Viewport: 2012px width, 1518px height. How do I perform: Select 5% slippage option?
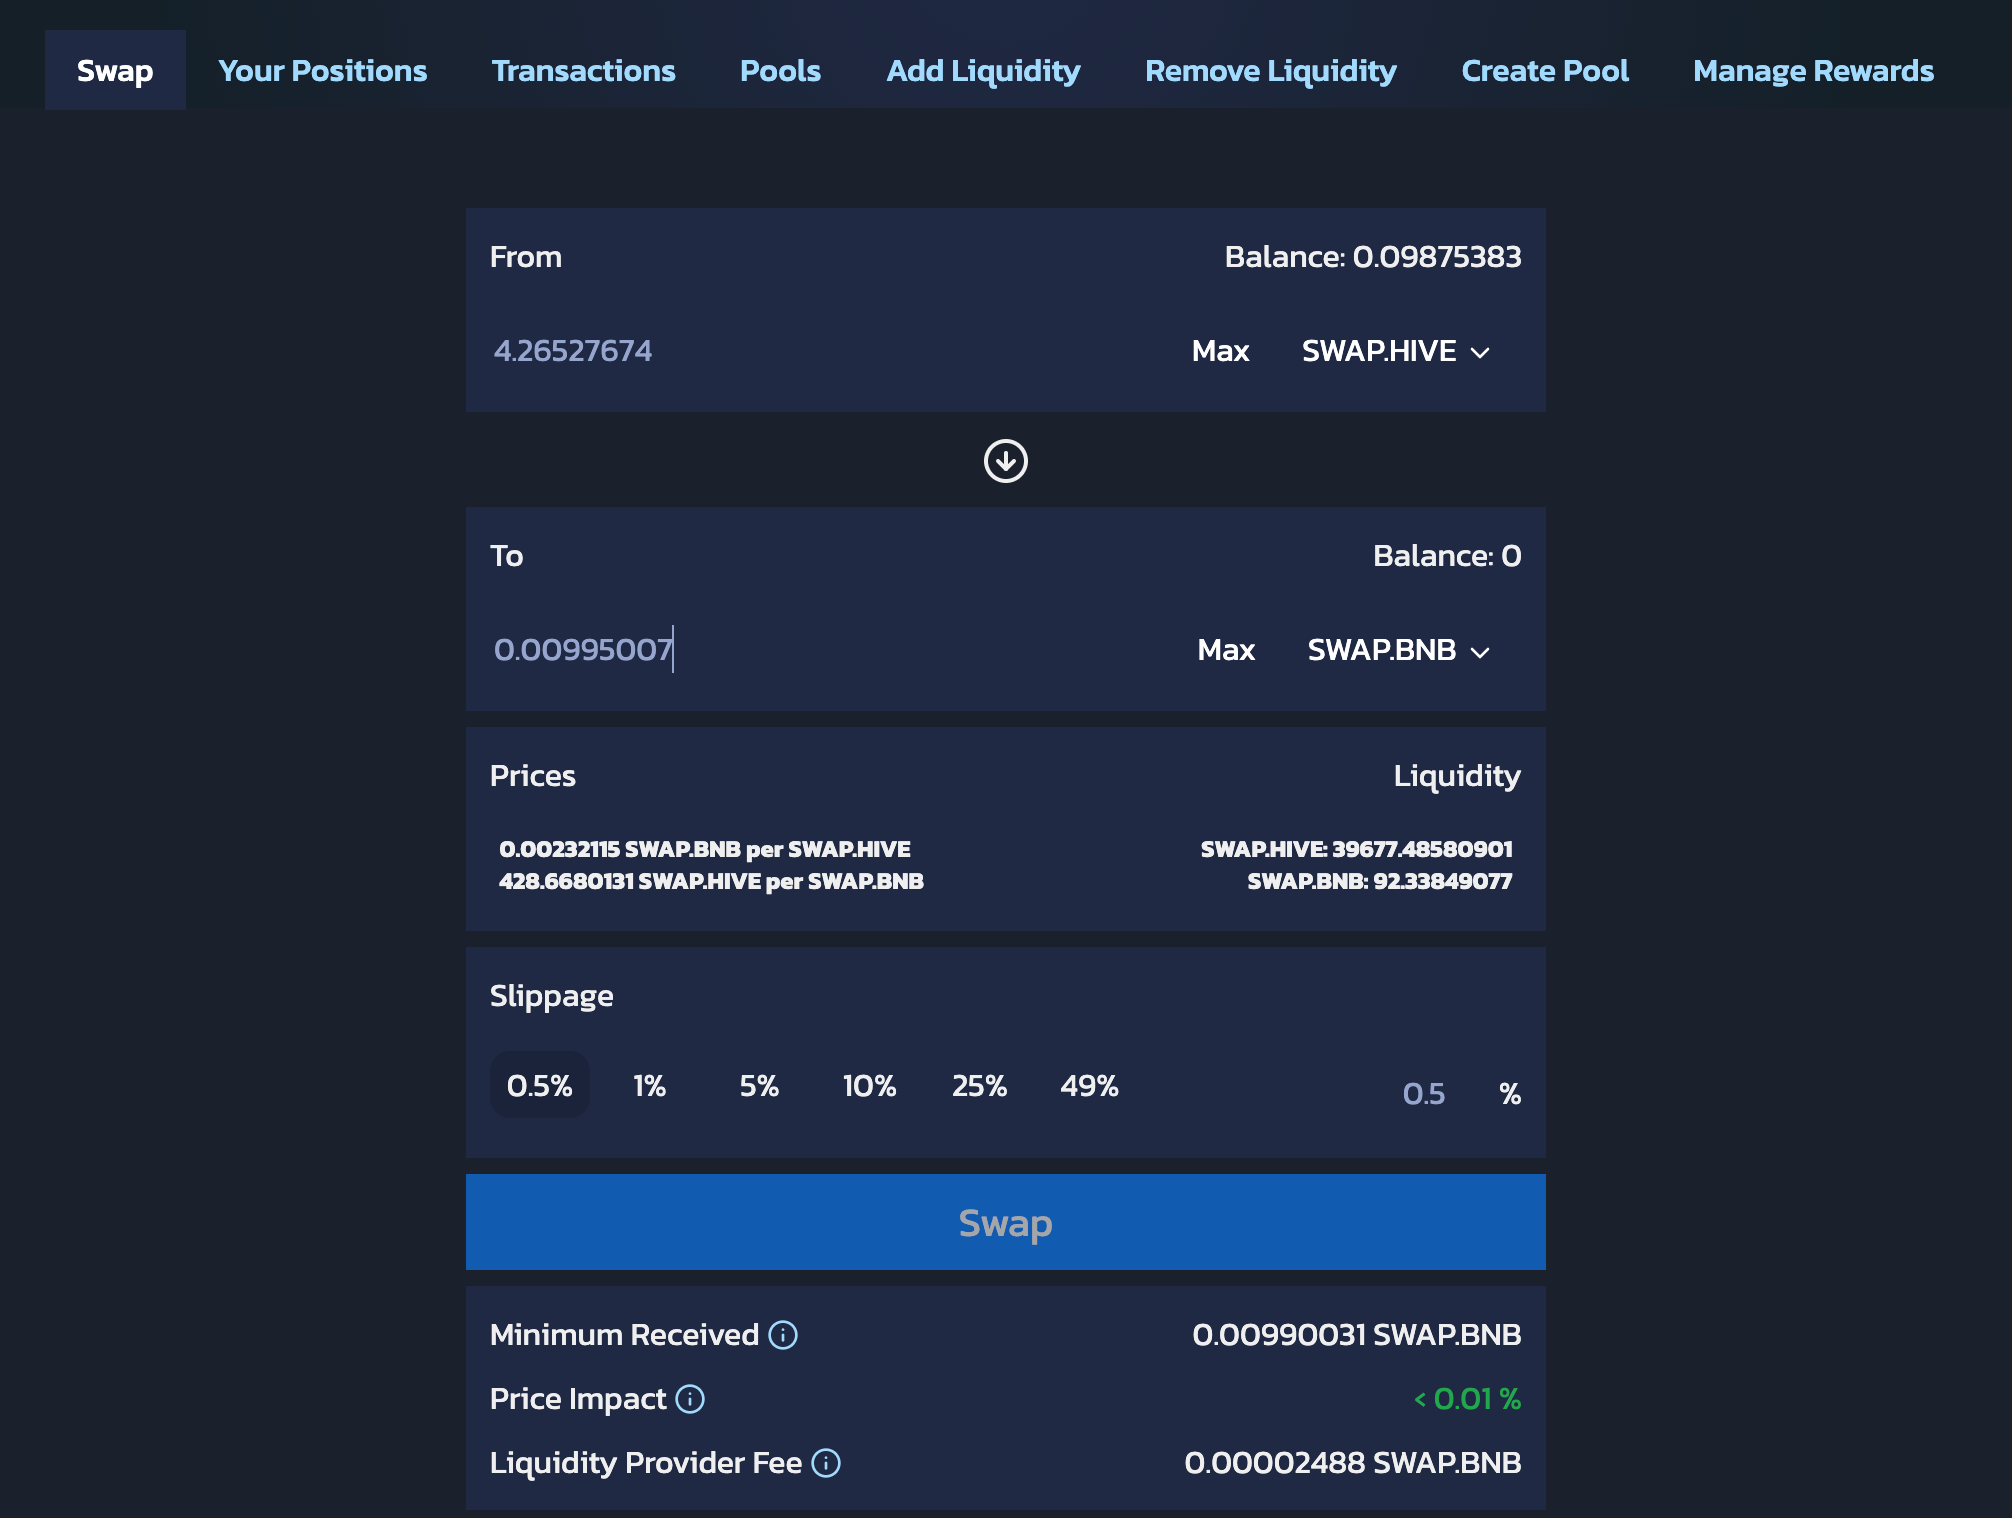click(759, 1085)
